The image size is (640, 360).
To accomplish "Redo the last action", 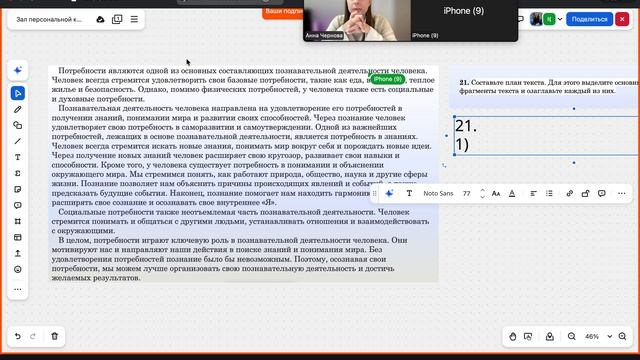I will (x=33, y=336).
